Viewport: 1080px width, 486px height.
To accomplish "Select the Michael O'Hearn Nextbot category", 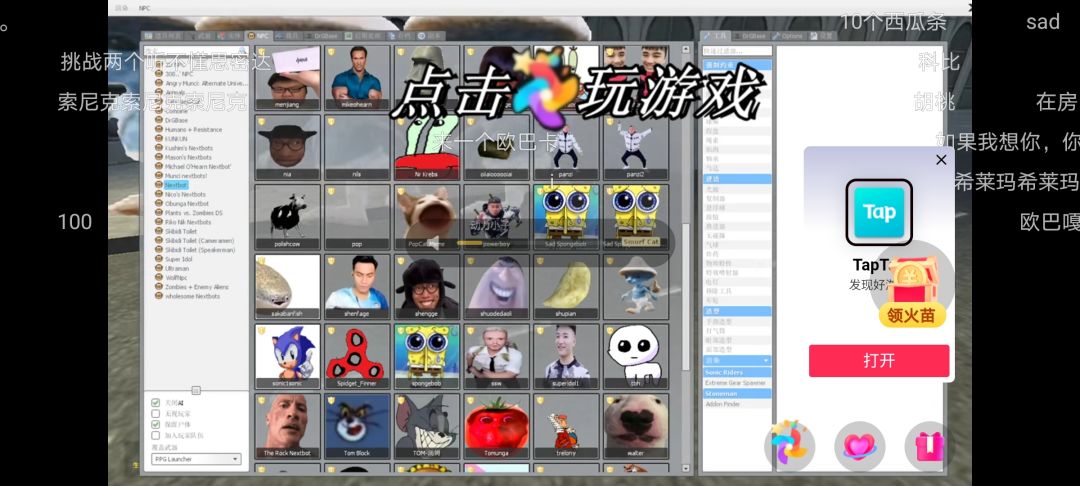I will coord(198,167).
